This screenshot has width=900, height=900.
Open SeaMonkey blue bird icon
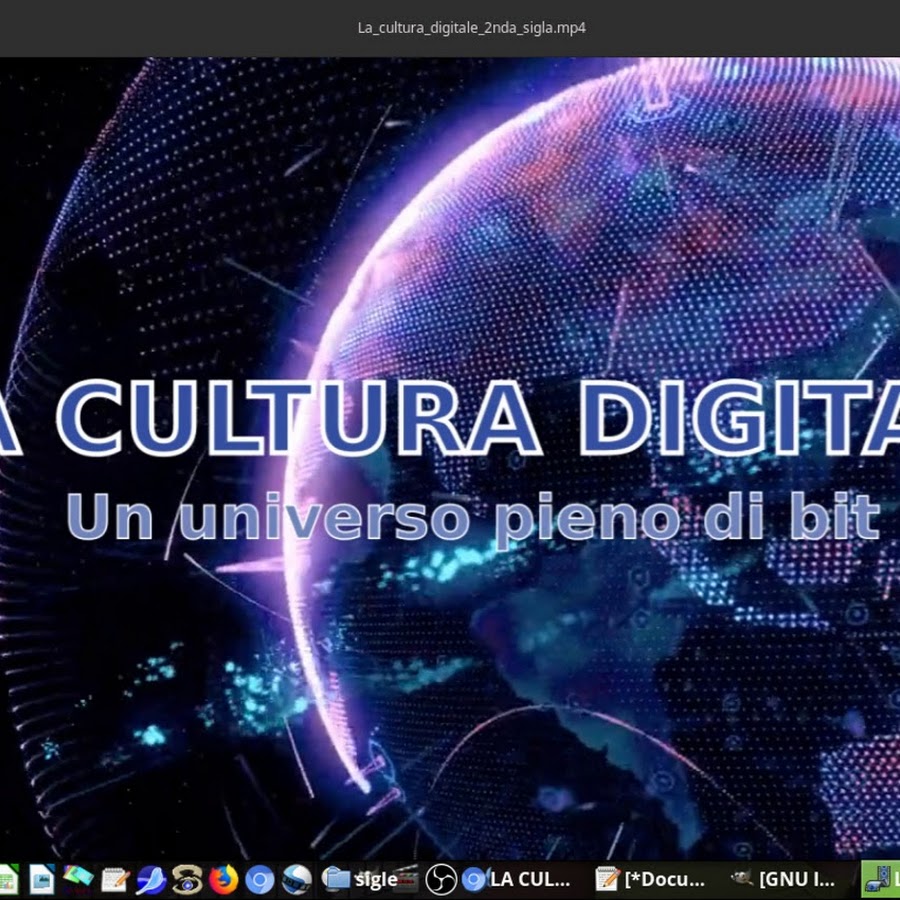click(151, 880)
